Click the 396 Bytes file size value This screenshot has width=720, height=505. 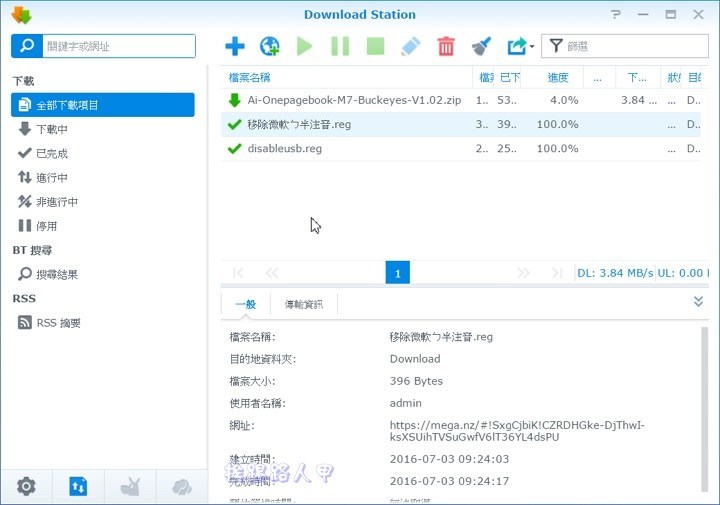coord(416,381)
